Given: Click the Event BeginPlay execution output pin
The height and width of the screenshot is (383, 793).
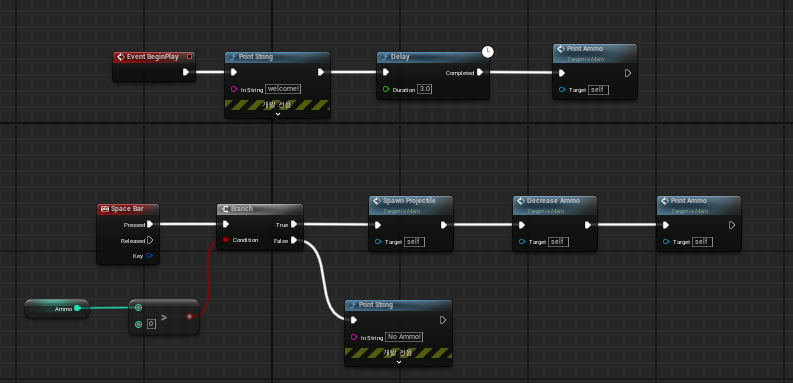Looking at the screenshot, I should tap(186, 72).
